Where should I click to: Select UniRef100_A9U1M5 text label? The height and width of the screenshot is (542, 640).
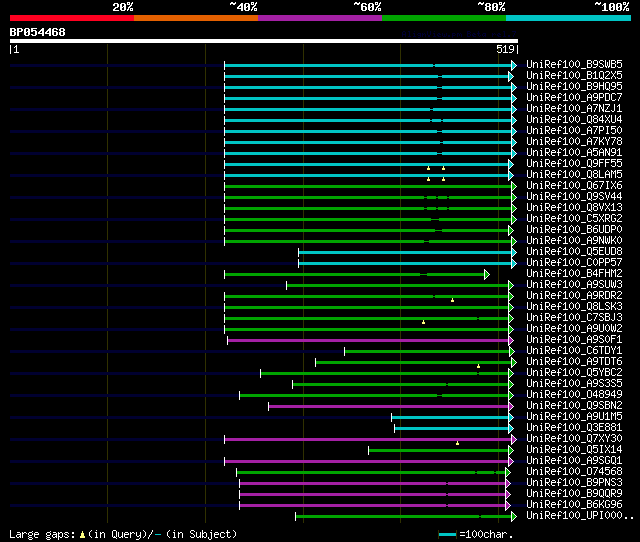click(x=574, y=417)
